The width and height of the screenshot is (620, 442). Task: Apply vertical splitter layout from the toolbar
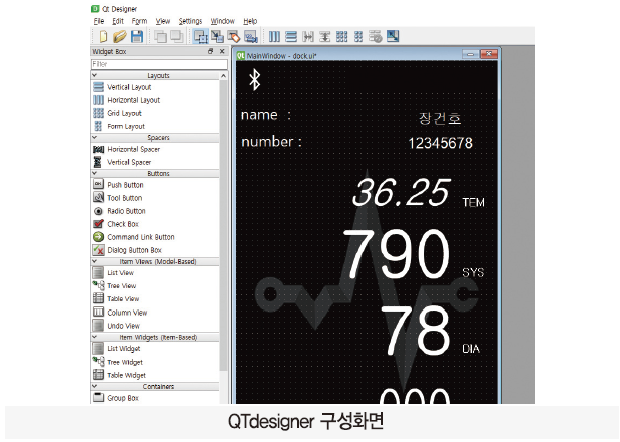click(325, 36)
